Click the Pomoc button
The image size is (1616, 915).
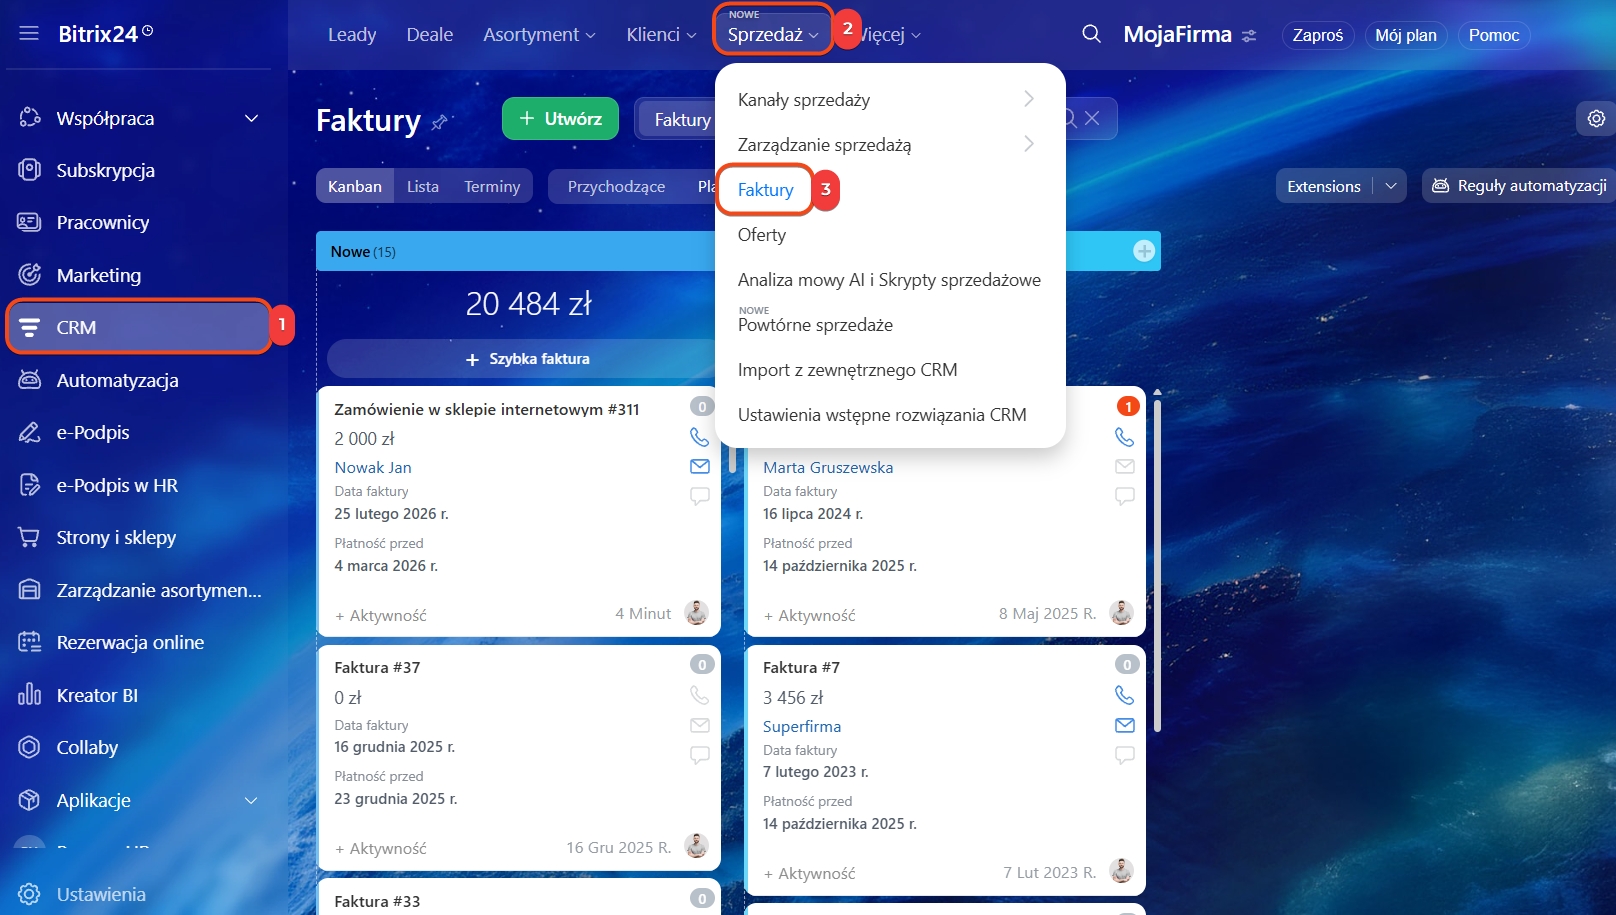(1494, 35)
